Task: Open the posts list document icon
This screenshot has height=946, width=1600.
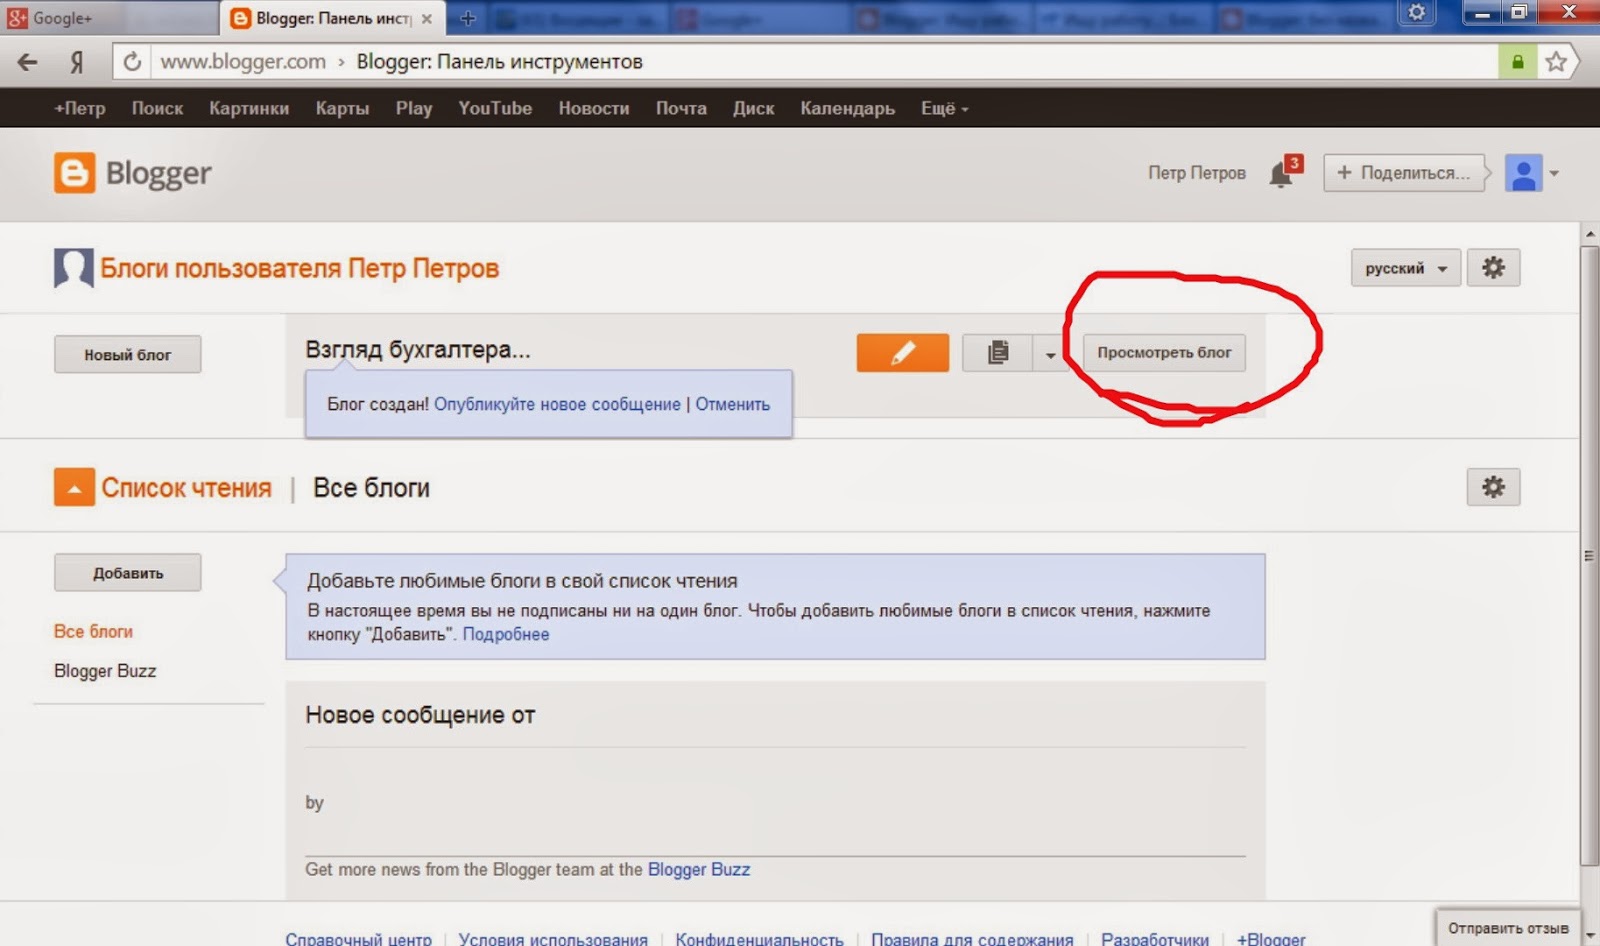Action: [997, 352]
